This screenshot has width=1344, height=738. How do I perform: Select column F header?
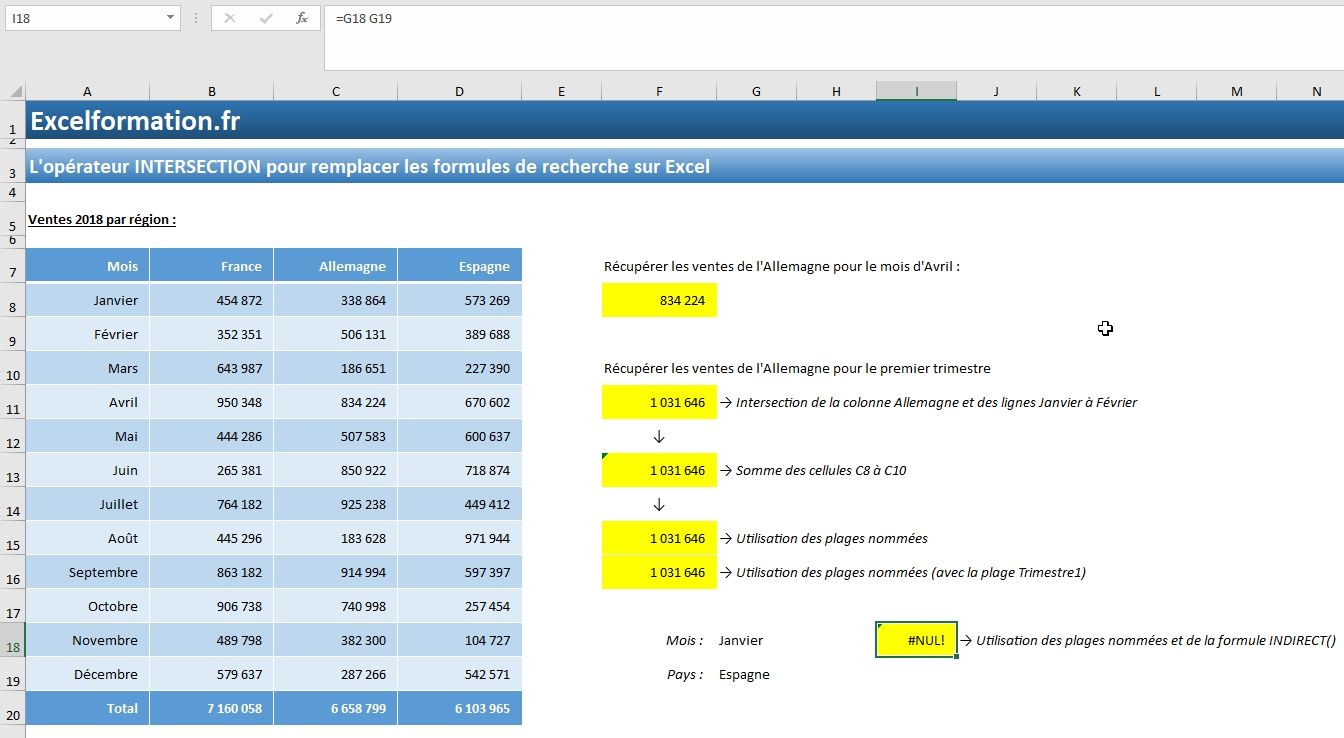pos(659,91)
